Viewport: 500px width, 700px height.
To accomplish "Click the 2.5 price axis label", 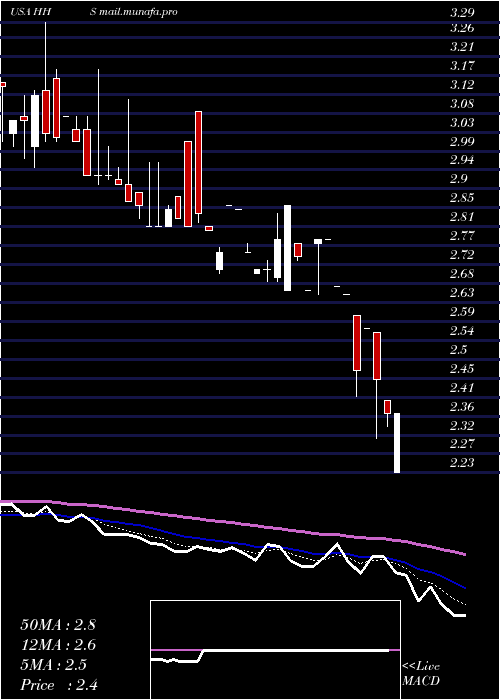I will point(458,350).
